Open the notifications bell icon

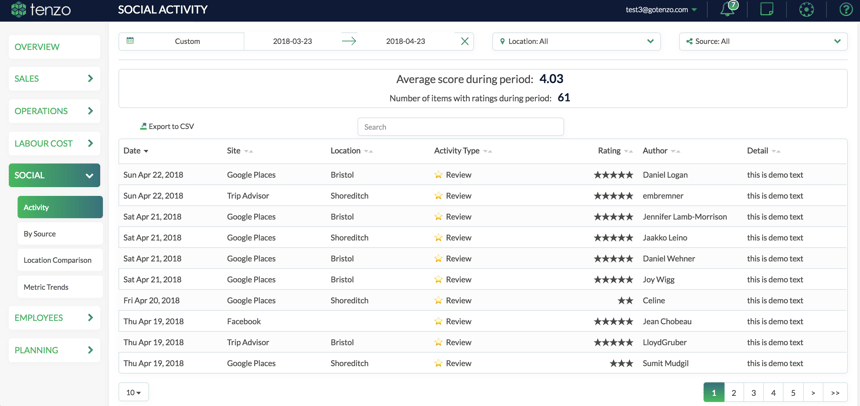click(729, 9)
